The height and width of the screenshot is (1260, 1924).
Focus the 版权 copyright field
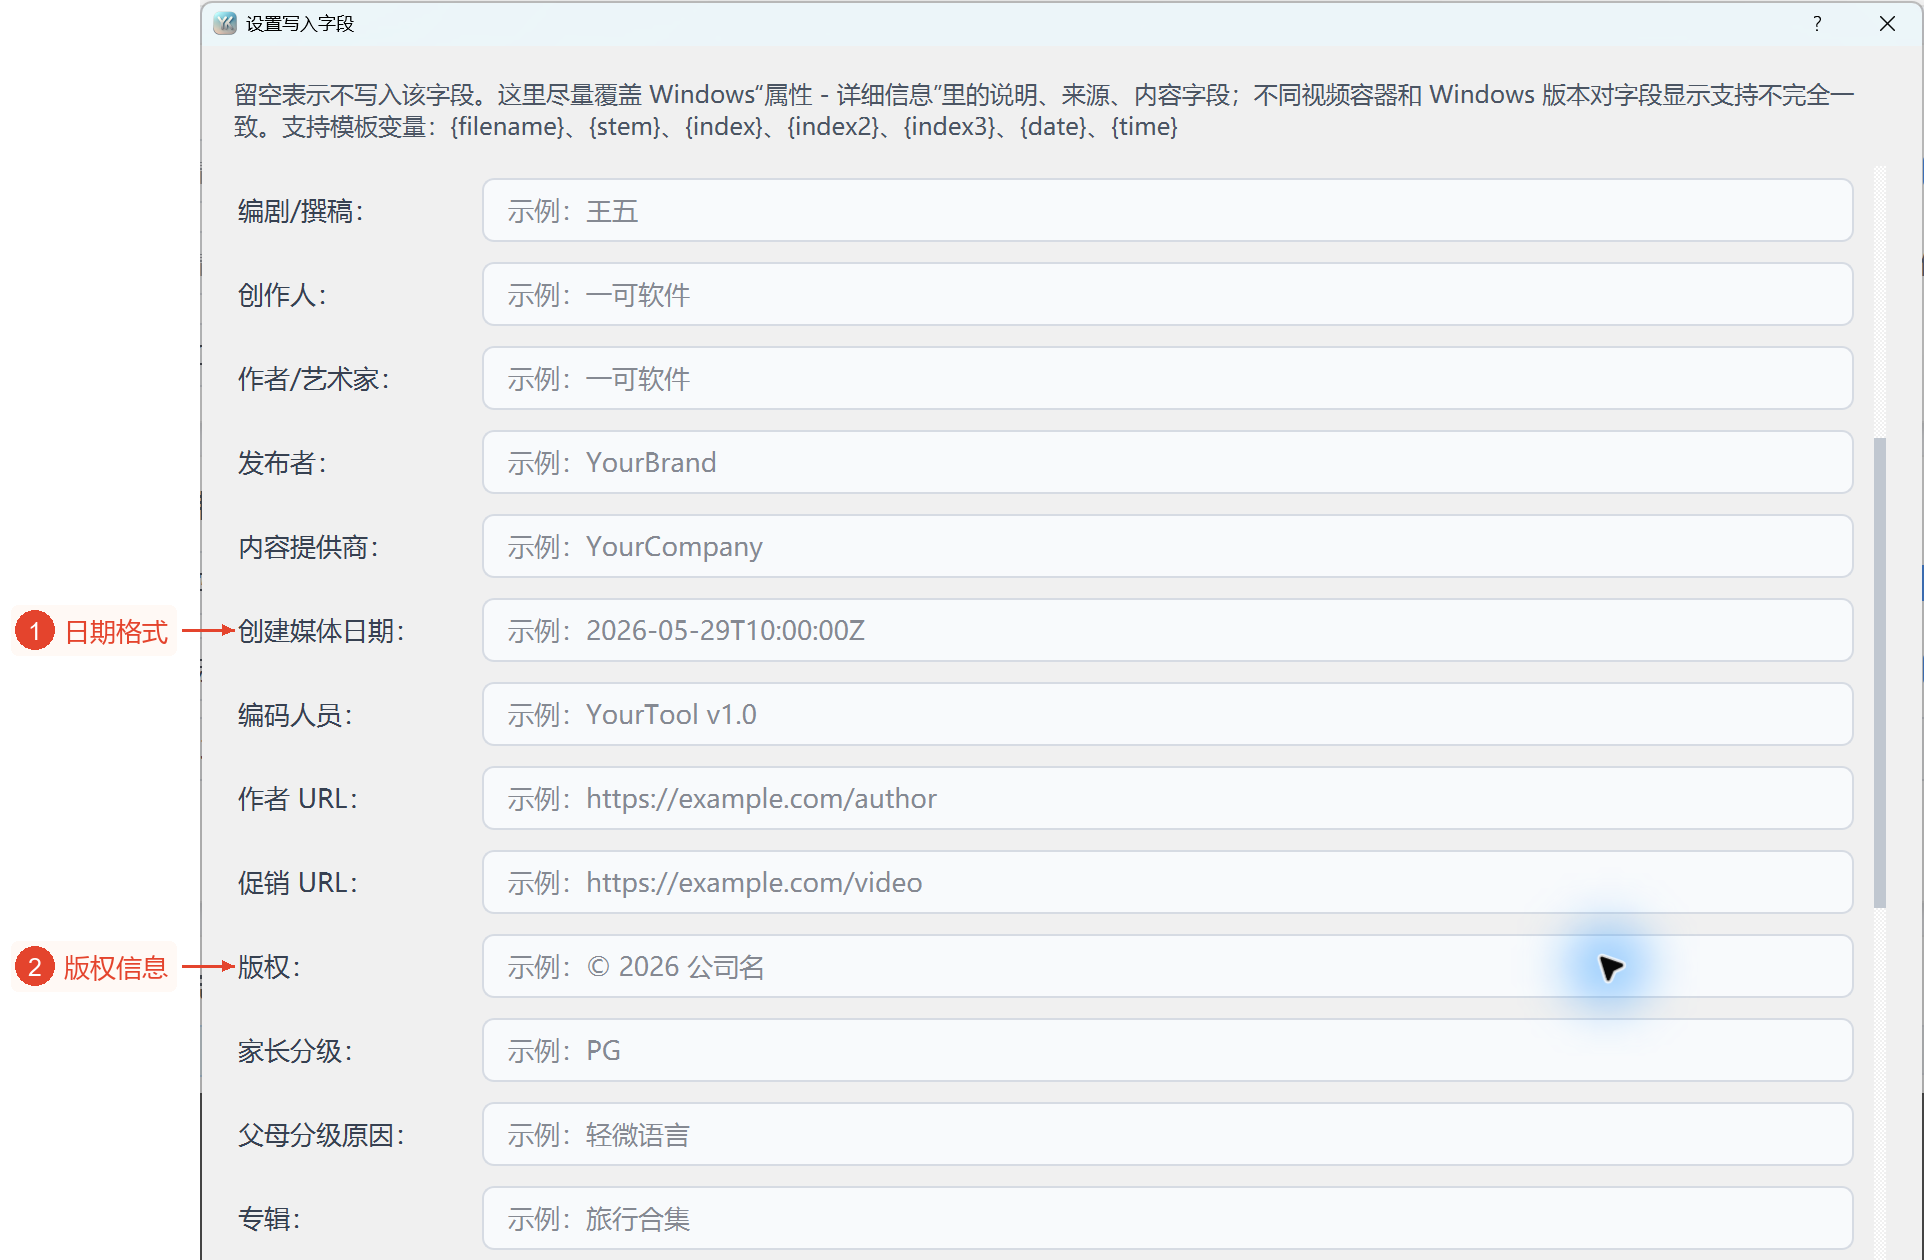click(x=1167, y=966)
